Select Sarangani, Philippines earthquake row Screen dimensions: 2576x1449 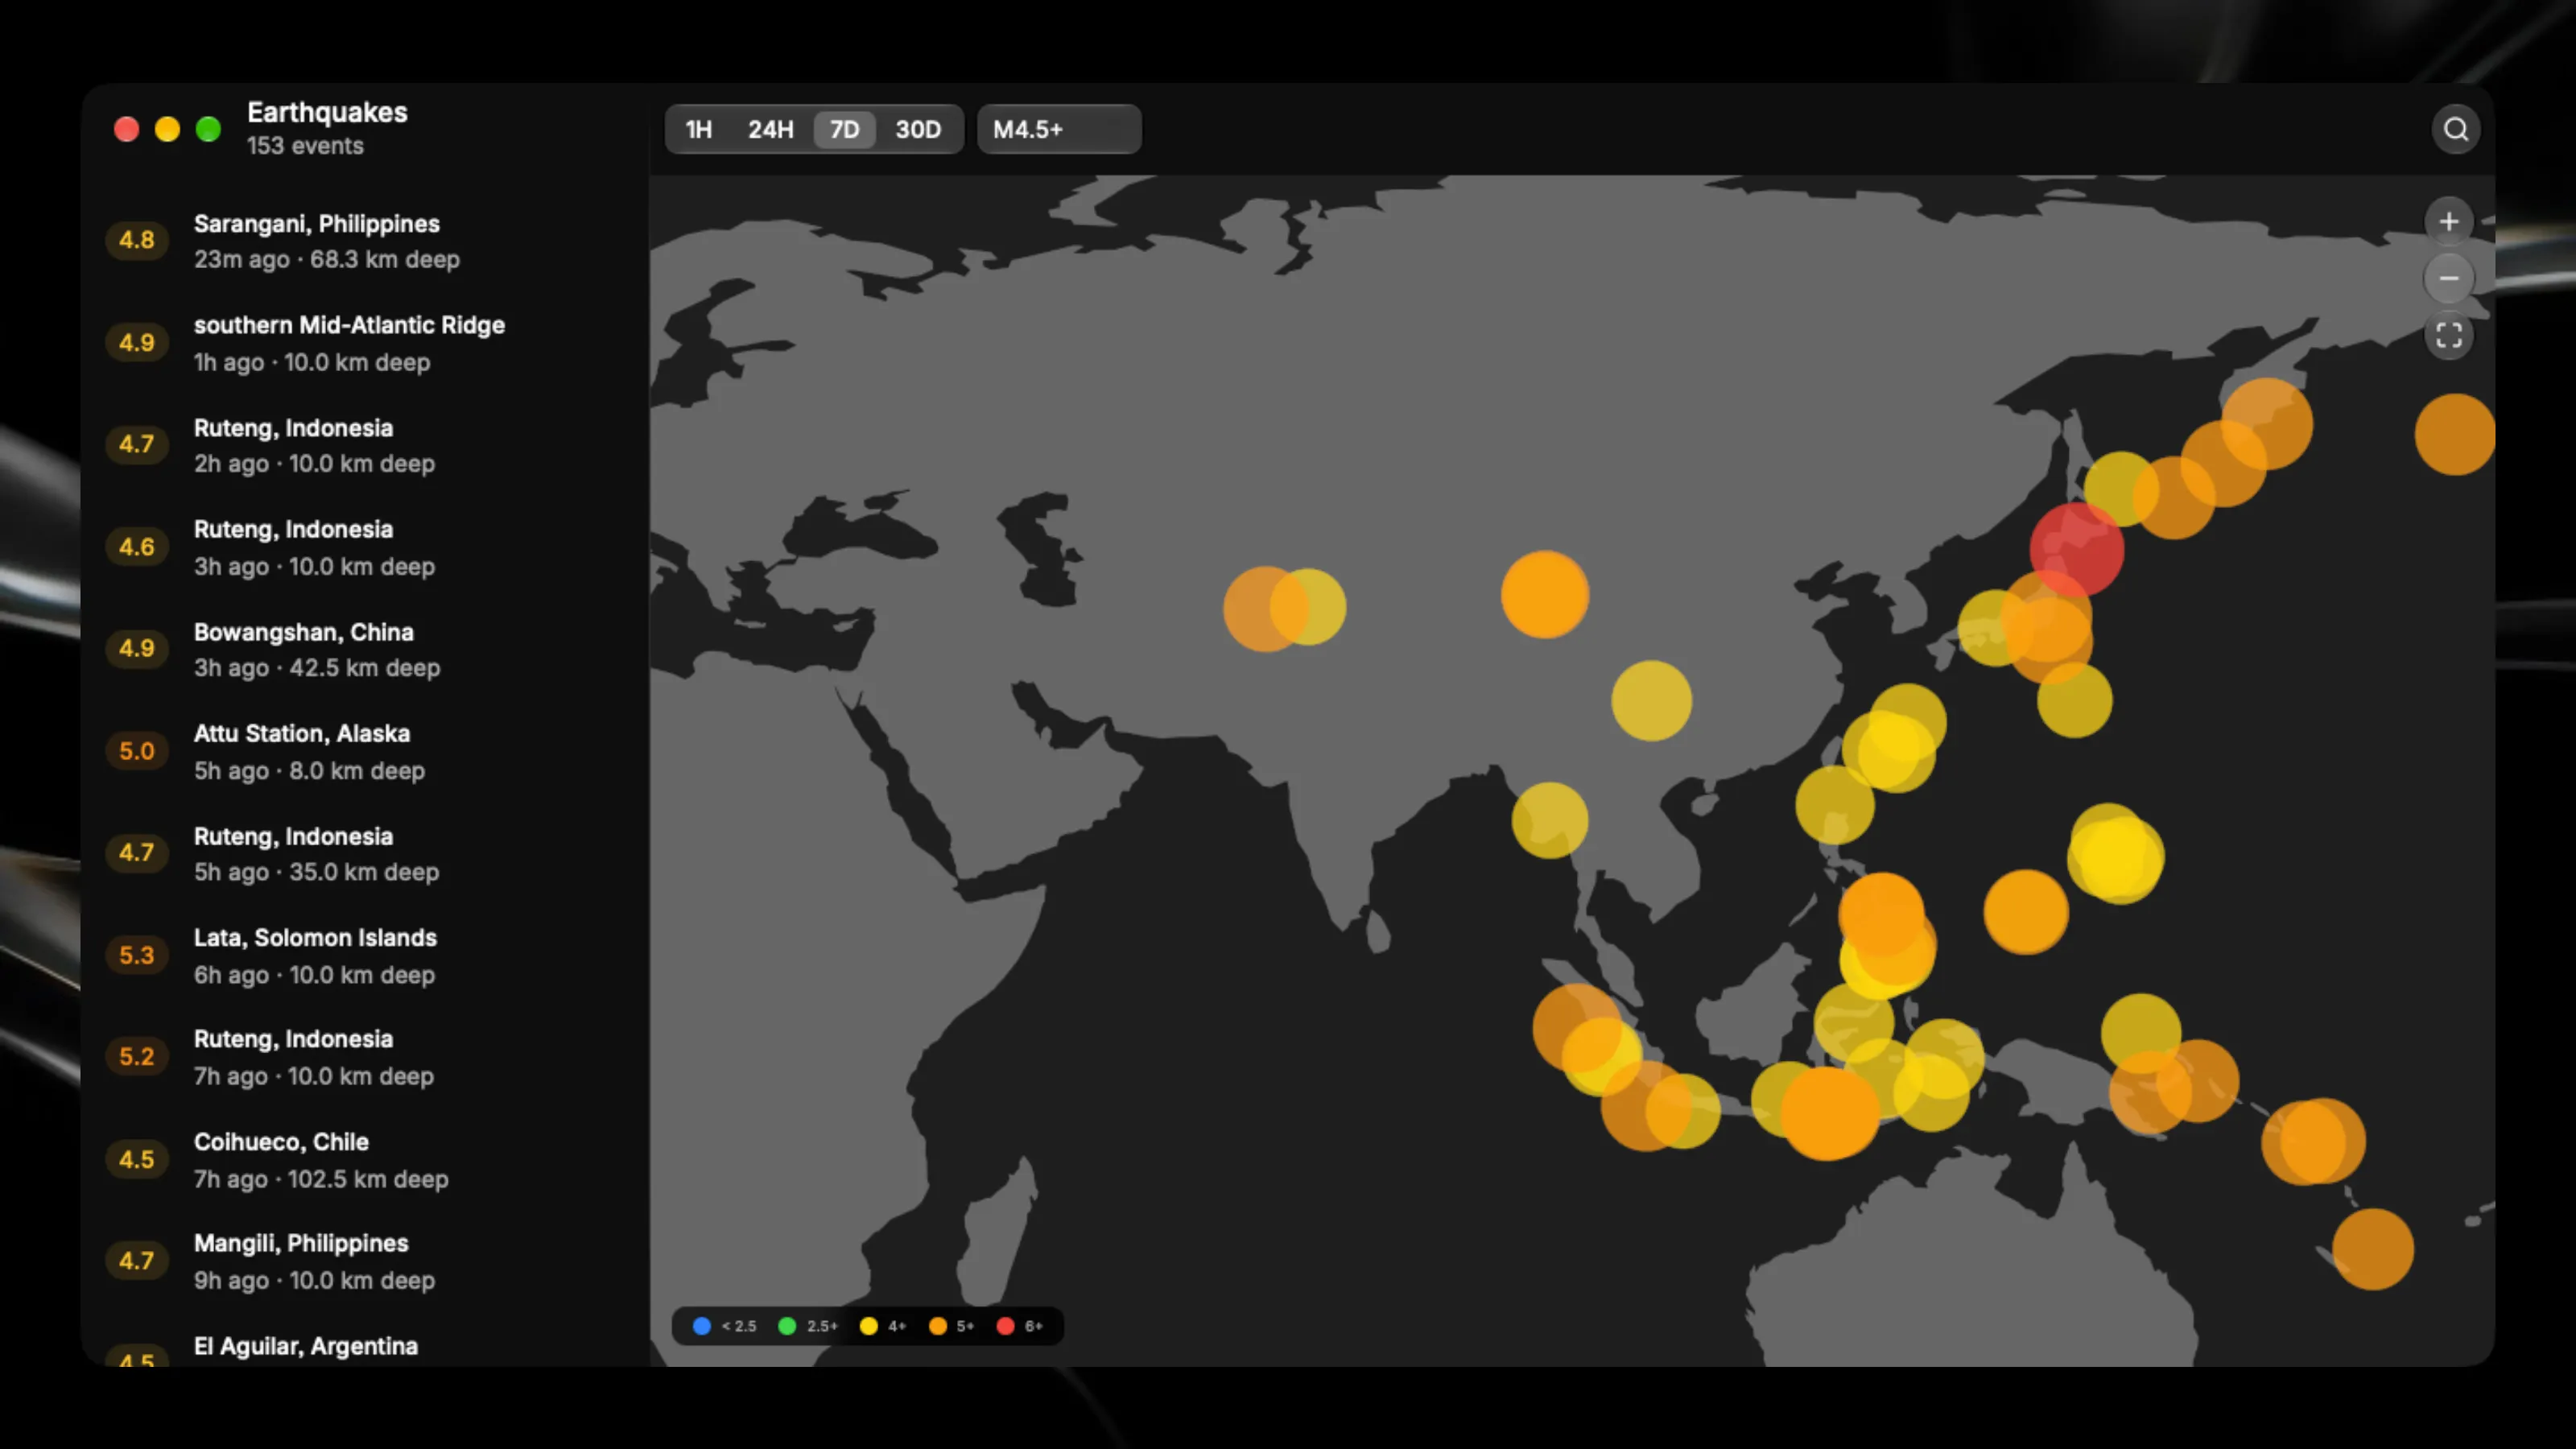point(365,241)
